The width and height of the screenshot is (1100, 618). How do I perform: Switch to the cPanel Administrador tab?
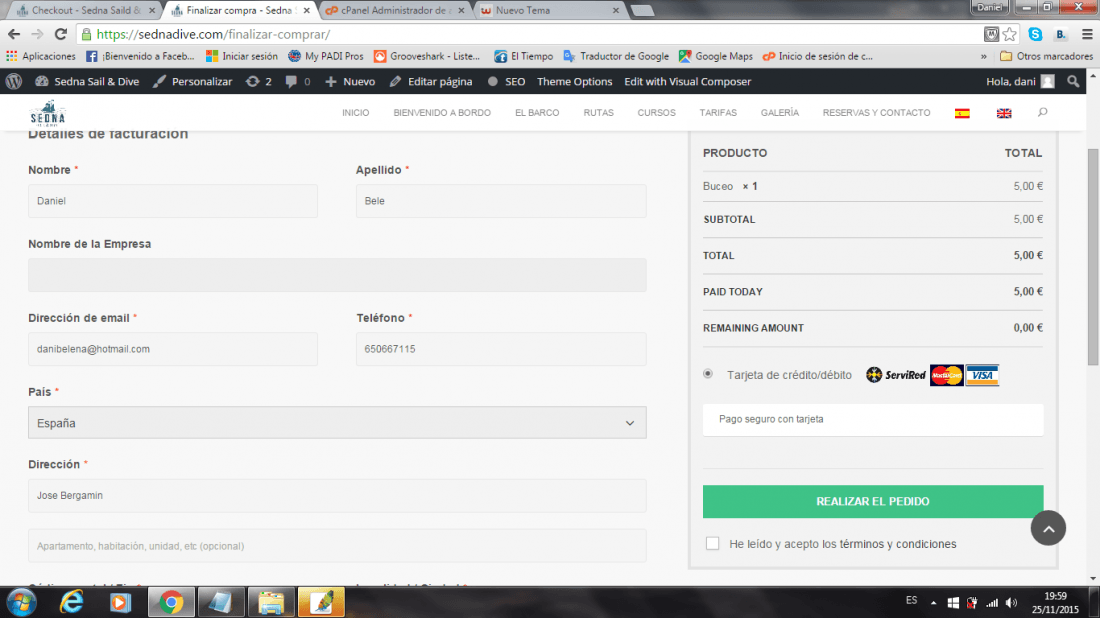click(x=396, y=11)
